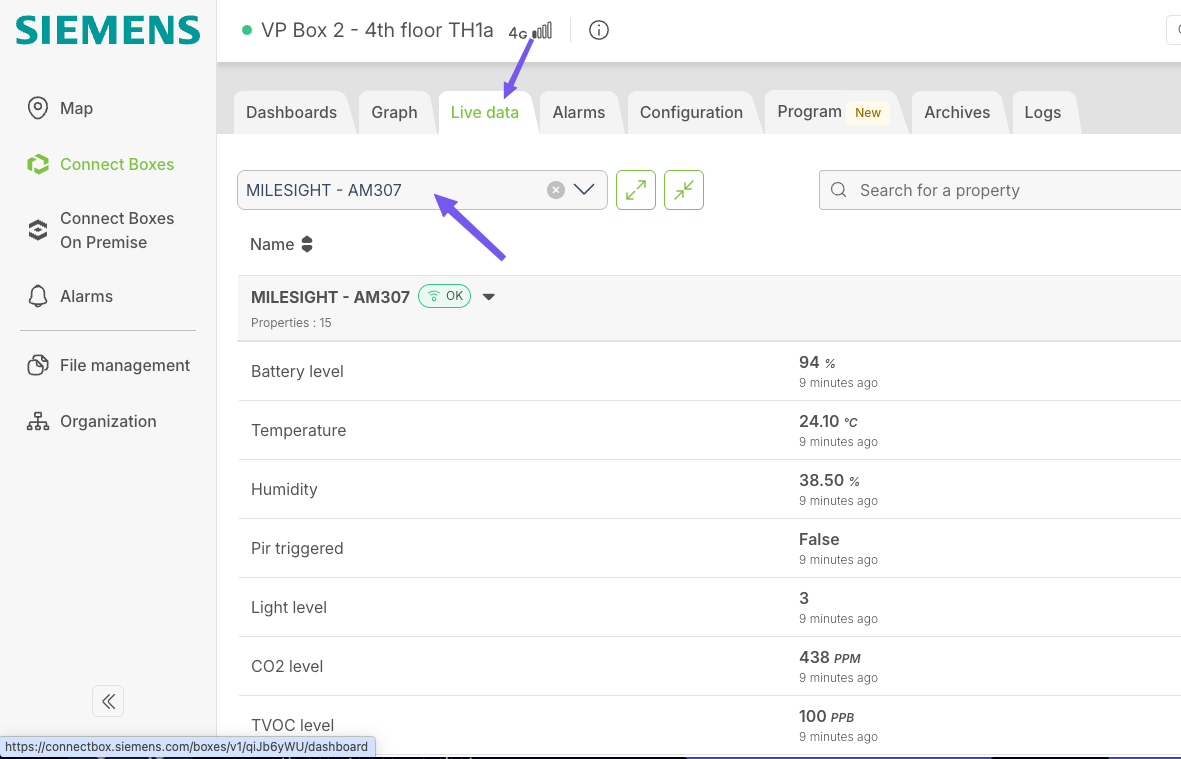This screenshot has width=1181, height=759.
Task: Open the device selector dropdown chevron
Action: coord(584,190)
